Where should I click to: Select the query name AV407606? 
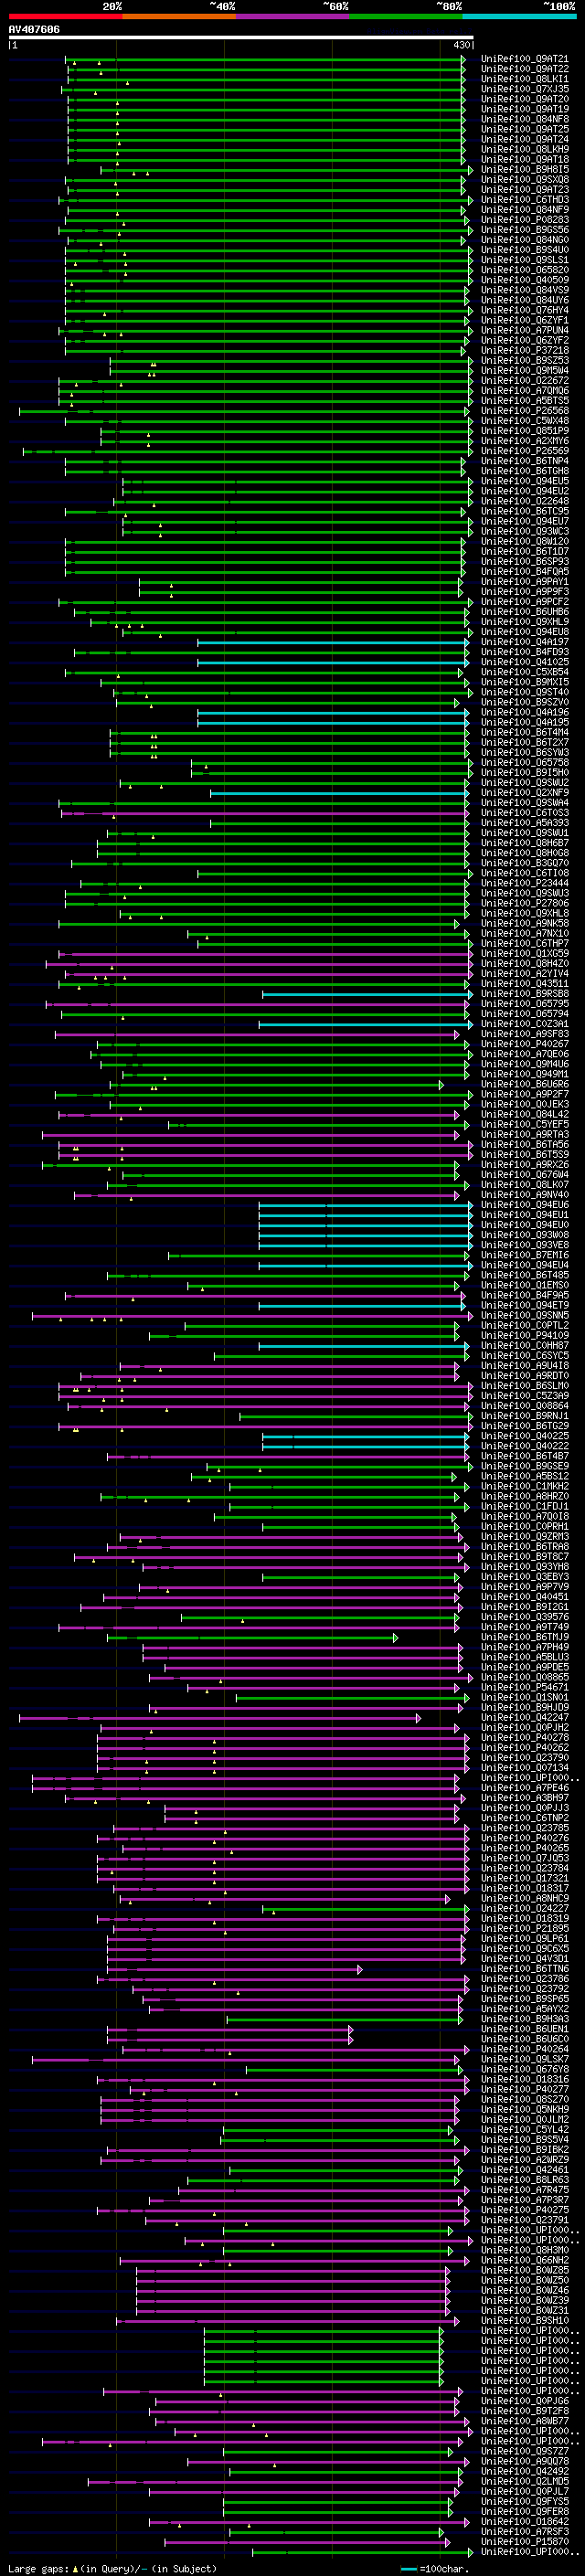(34, 29)
